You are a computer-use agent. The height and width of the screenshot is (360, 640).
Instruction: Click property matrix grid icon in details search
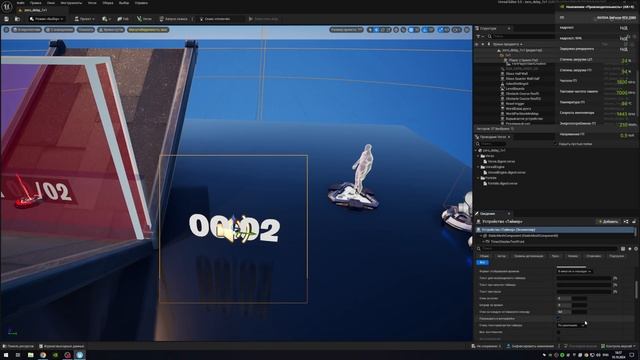click(623, 249)
